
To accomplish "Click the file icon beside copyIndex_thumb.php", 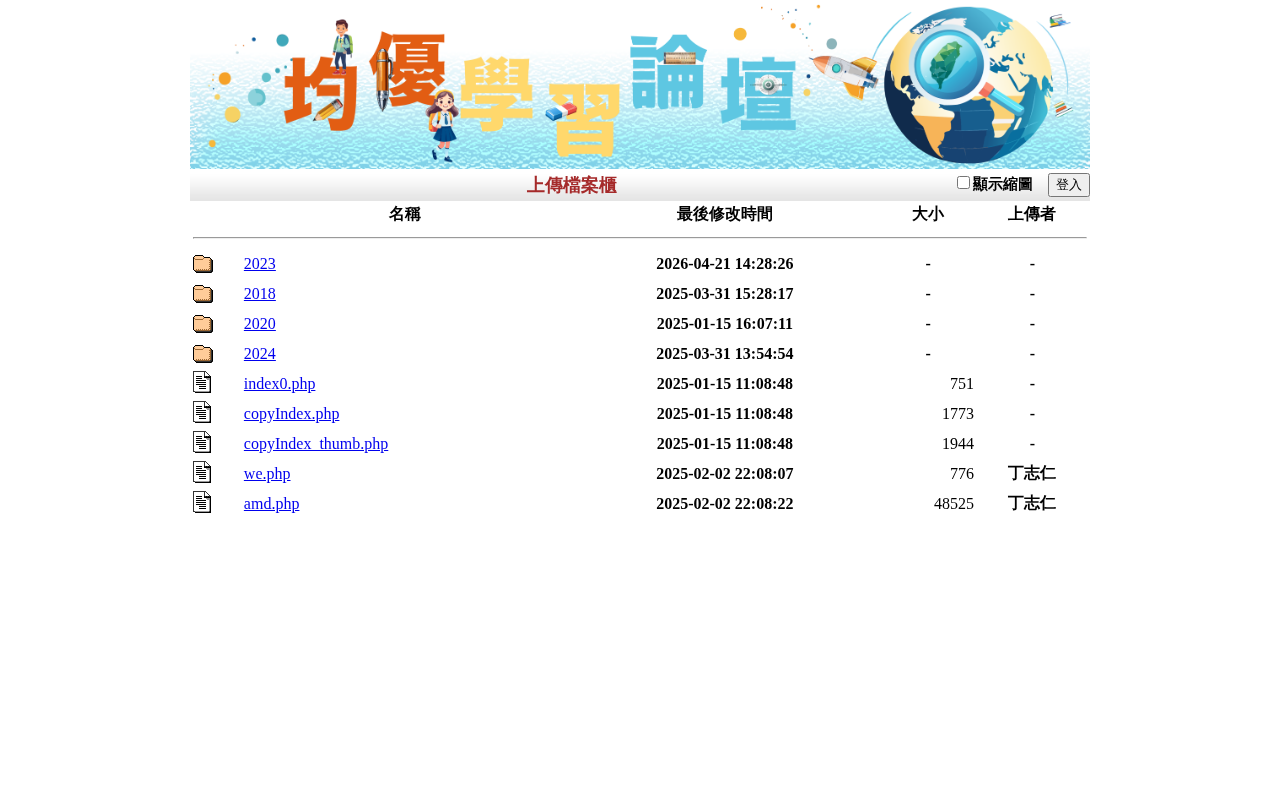I will coord(202,442).
